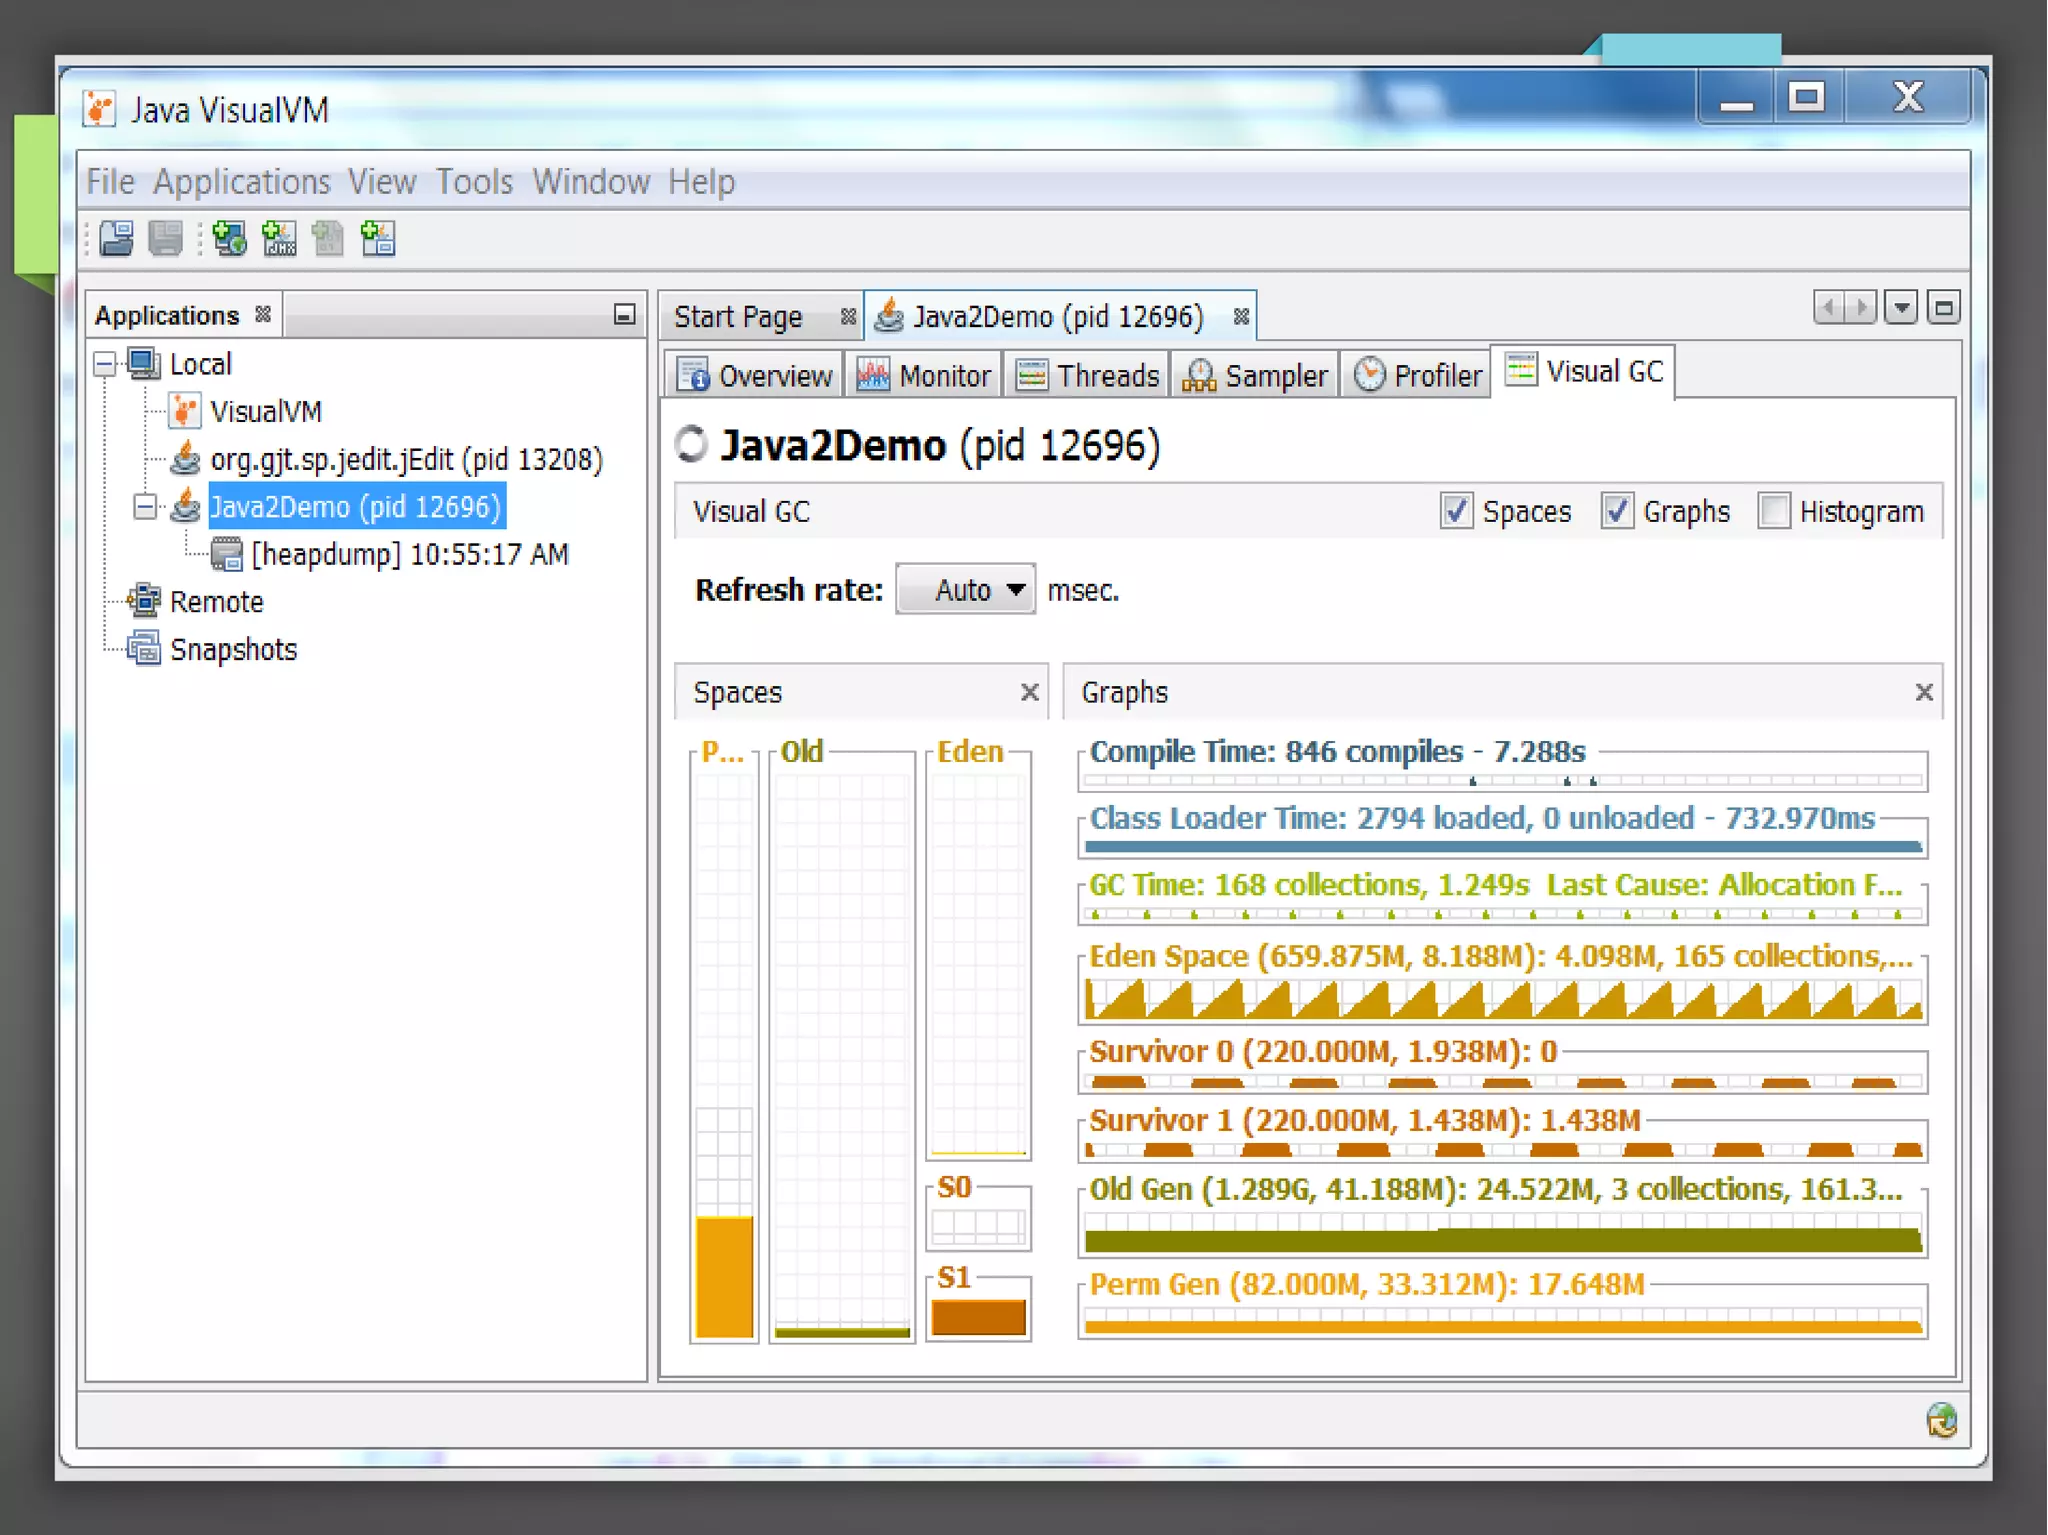Click the show document list arrow

1901,308
